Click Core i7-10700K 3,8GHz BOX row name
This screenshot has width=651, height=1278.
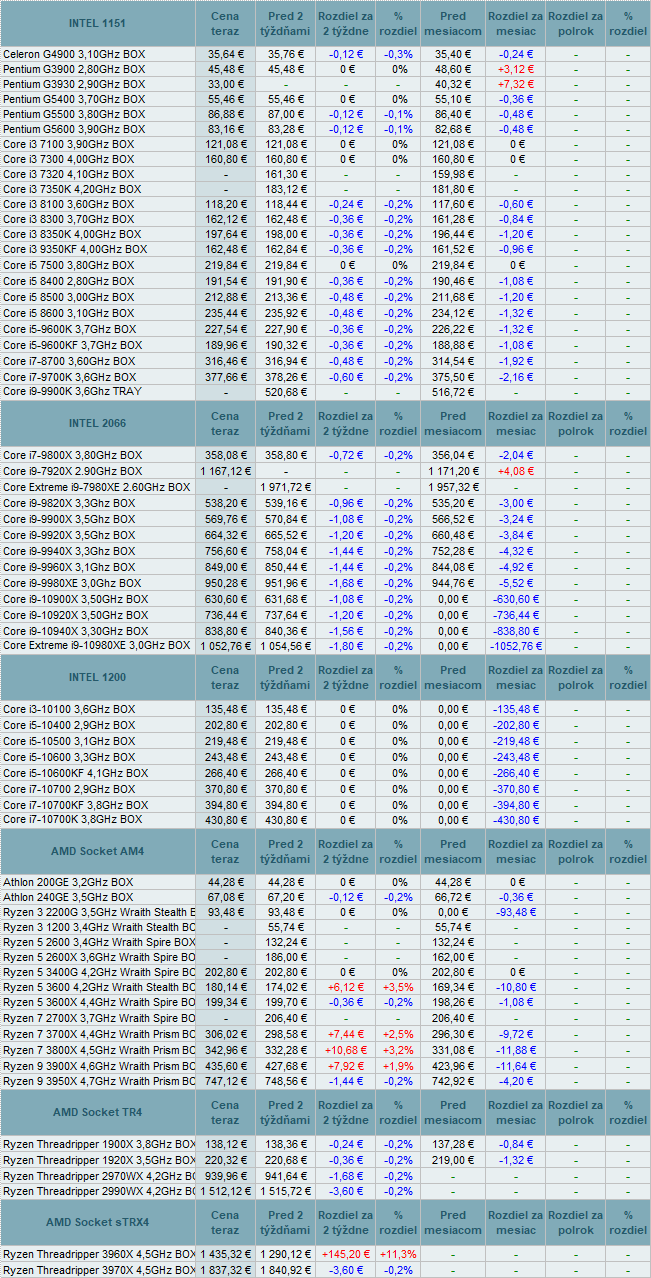[72, 819]
